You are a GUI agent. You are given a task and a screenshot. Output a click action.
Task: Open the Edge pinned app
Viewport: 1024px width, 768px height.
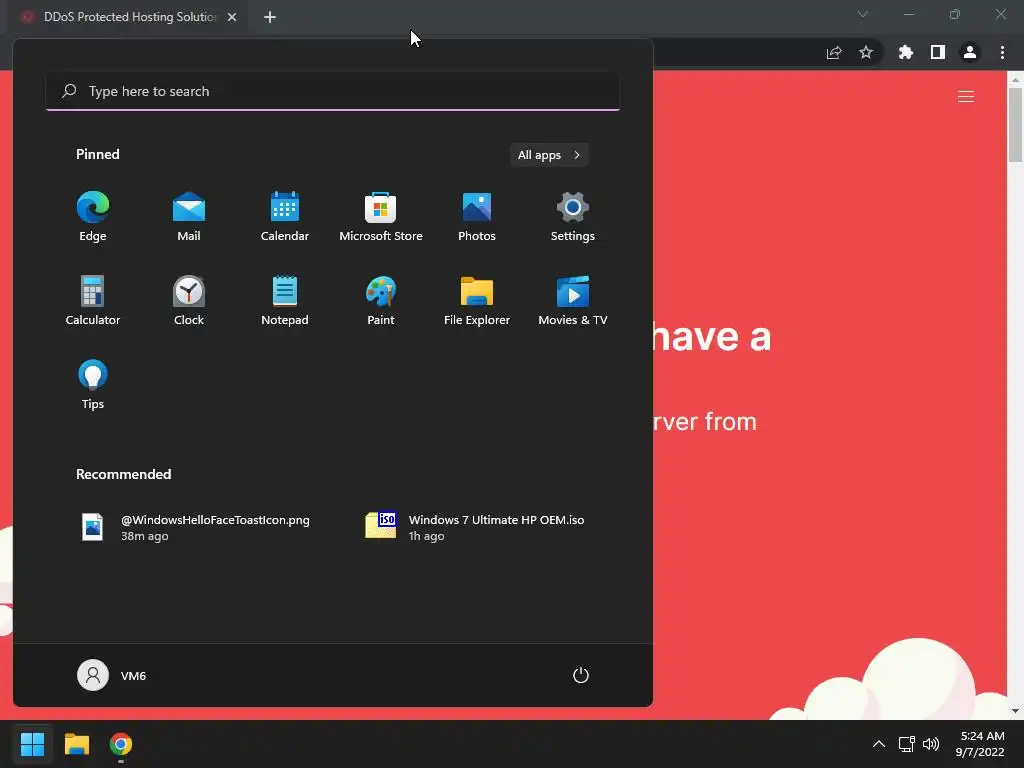(x=93, y=217)
